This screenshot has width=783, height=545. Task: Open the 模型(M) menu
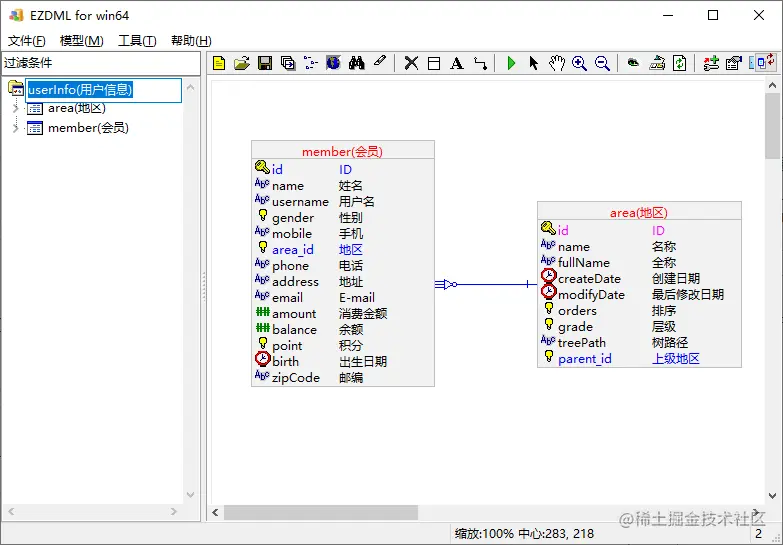coord(81,41)
